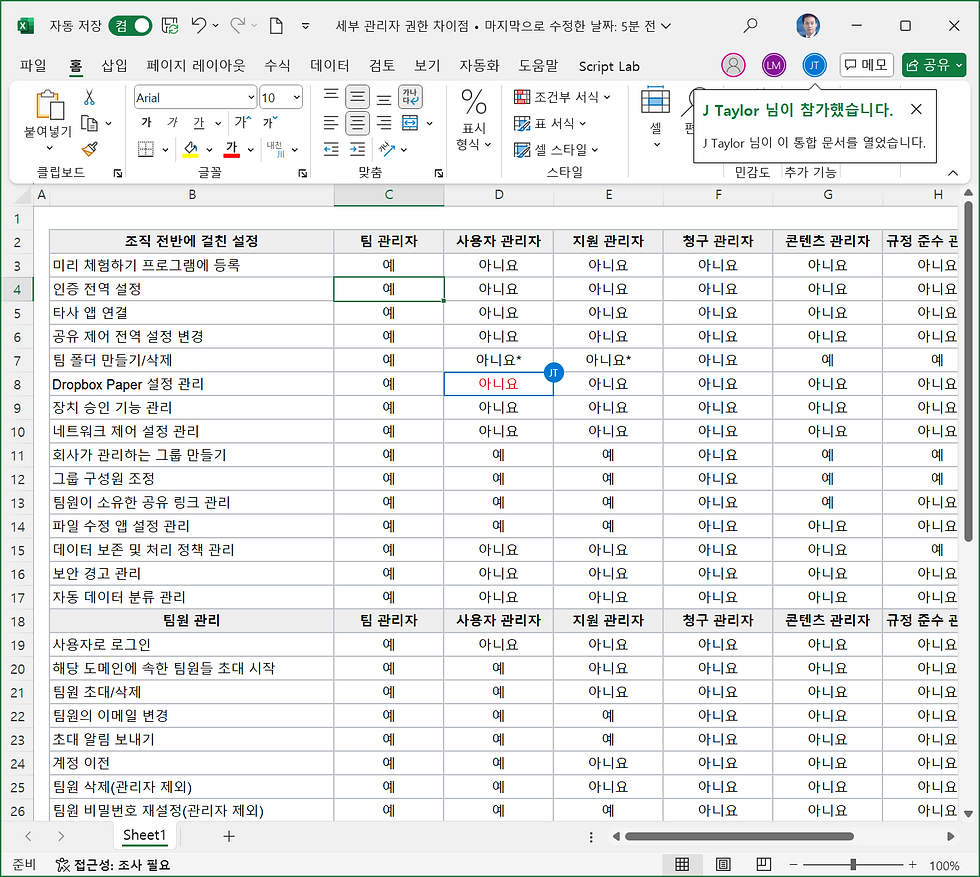Click the LM collaborator presence avatar

pos(774,65)
